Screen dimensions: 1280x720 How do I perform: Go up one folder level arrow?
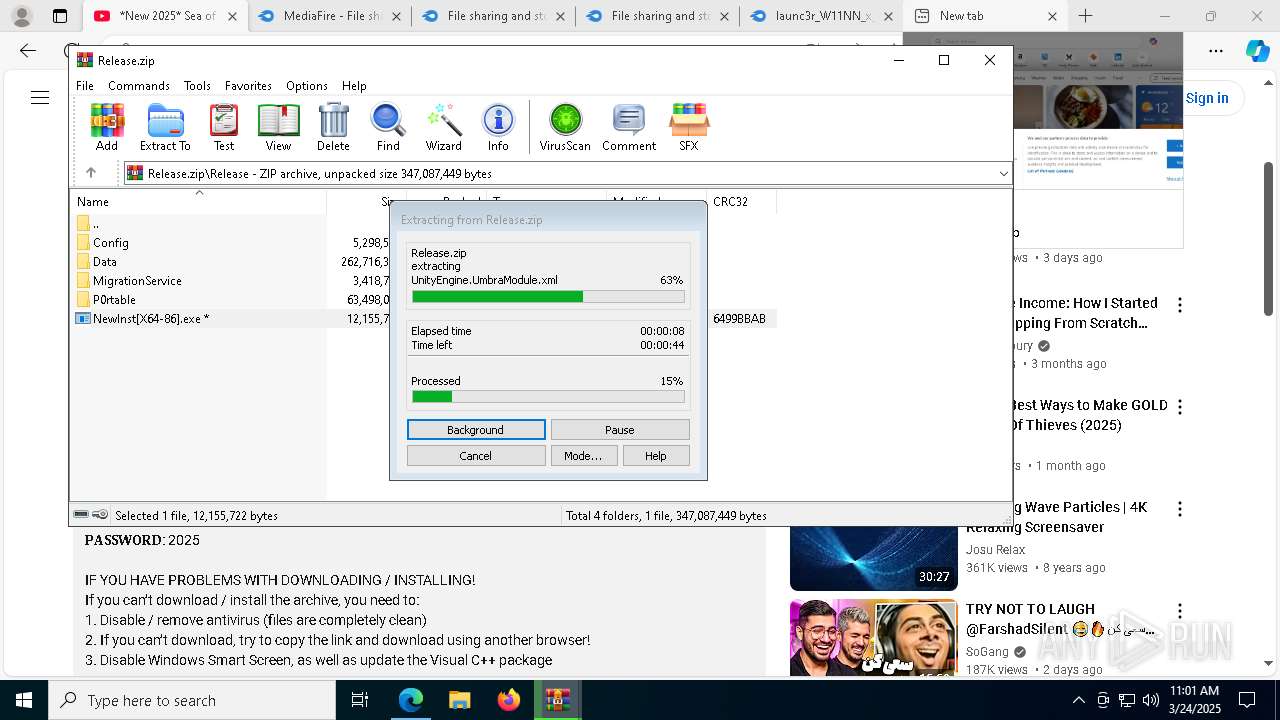tap(91, 173)
